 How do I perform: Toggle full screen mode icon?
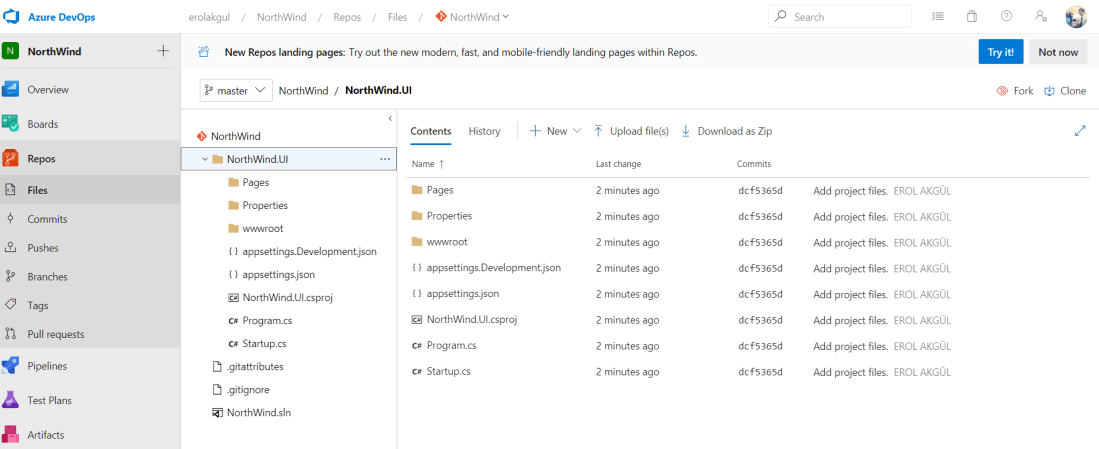point(1080,131)
